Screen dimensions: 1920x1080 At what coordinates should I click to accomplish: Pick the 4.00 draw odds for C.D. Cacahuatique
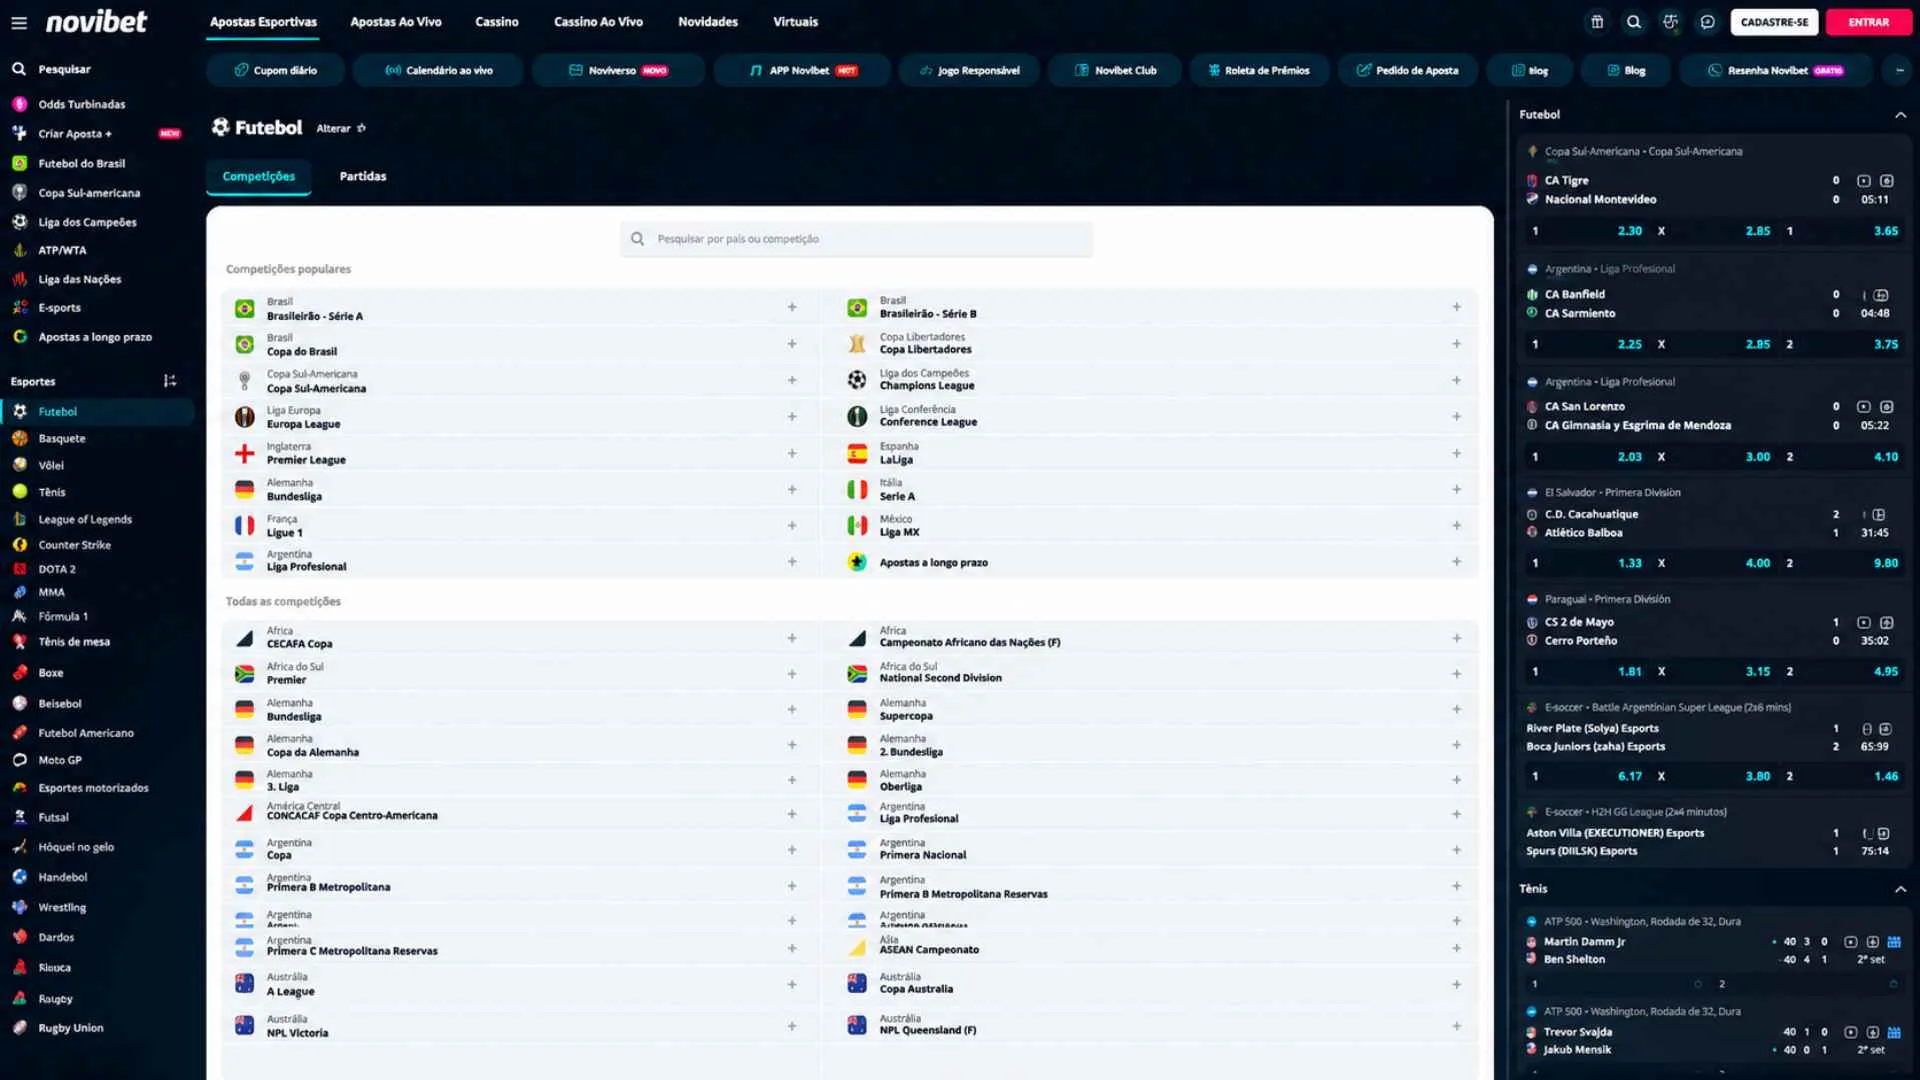1758,563
